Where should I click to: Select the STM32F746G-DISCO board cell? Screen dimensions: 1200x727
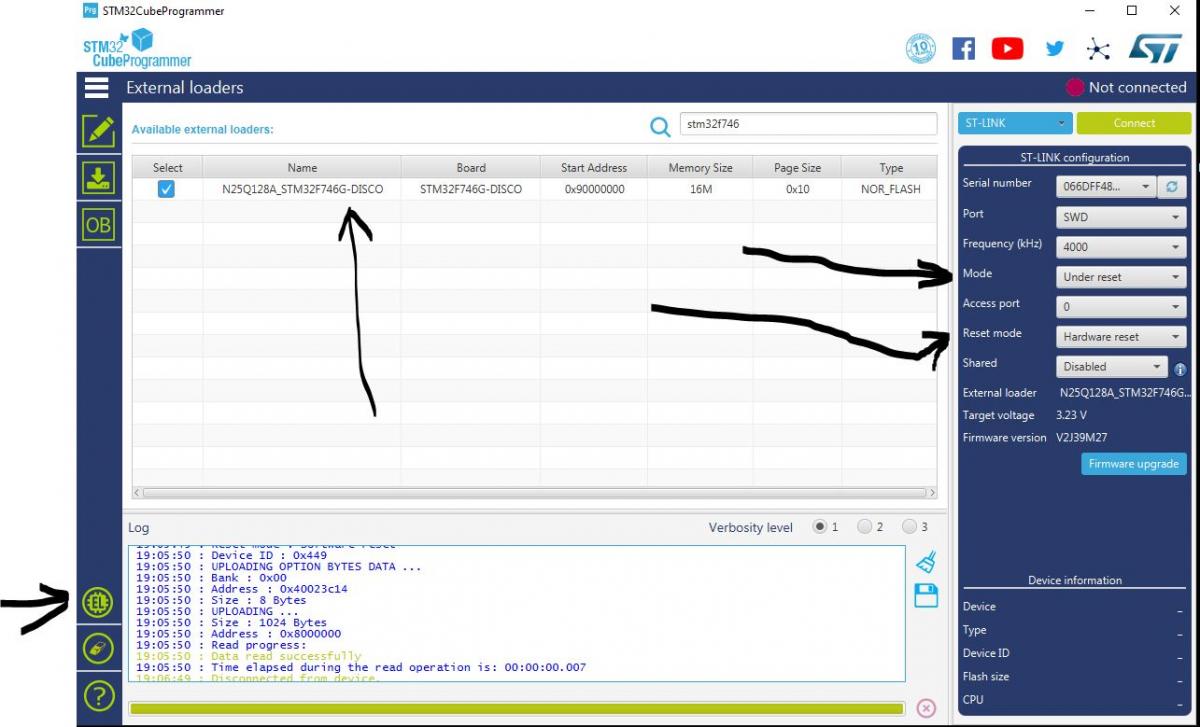471,189
